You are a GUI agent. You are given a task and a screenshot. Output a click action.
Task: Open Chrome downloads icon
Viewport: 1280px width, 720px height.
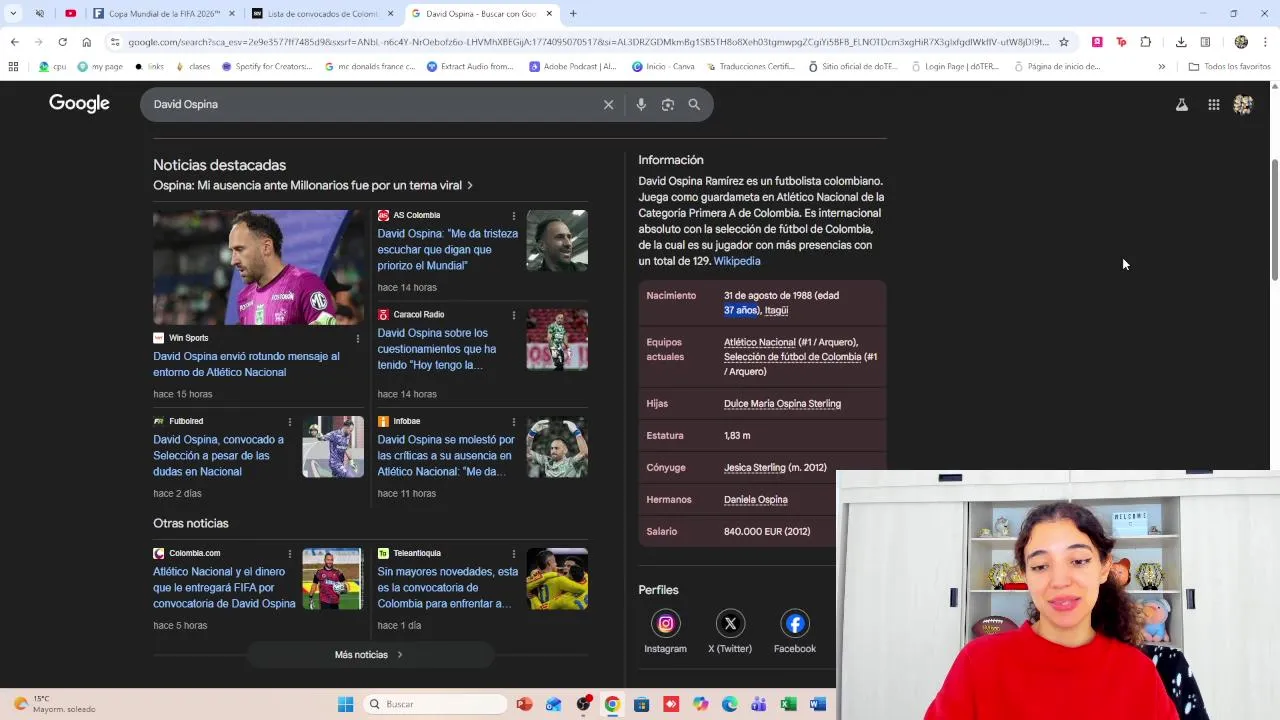(1181, 42)
